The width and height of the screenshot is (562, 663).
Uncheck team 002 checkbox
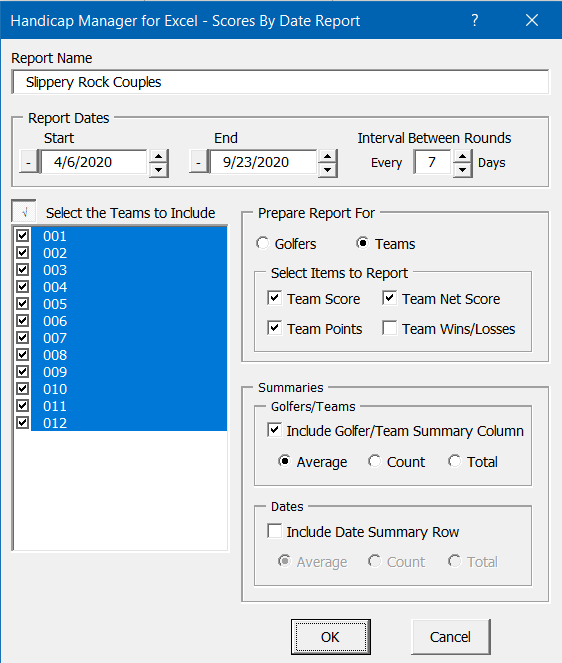22,252
